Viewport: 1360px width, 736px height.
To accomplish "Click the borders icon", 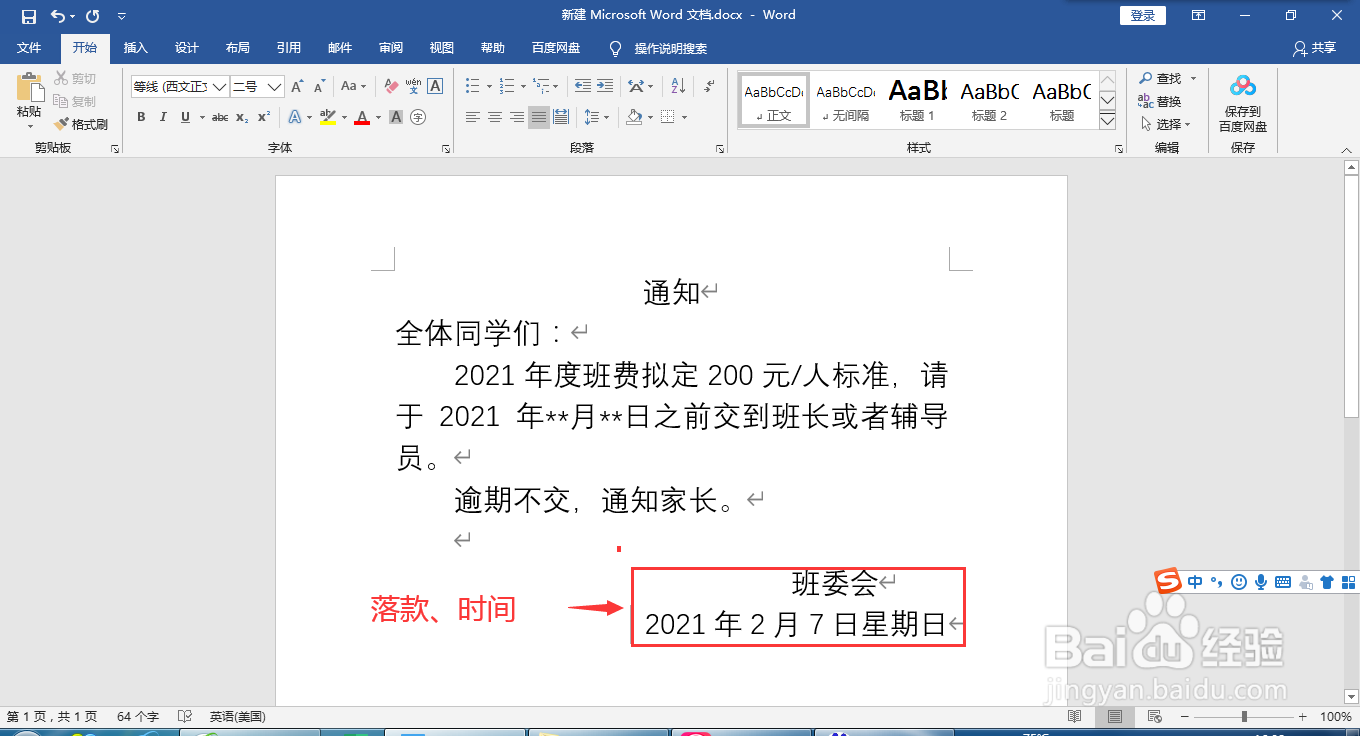I will click(x=668, y=117).
